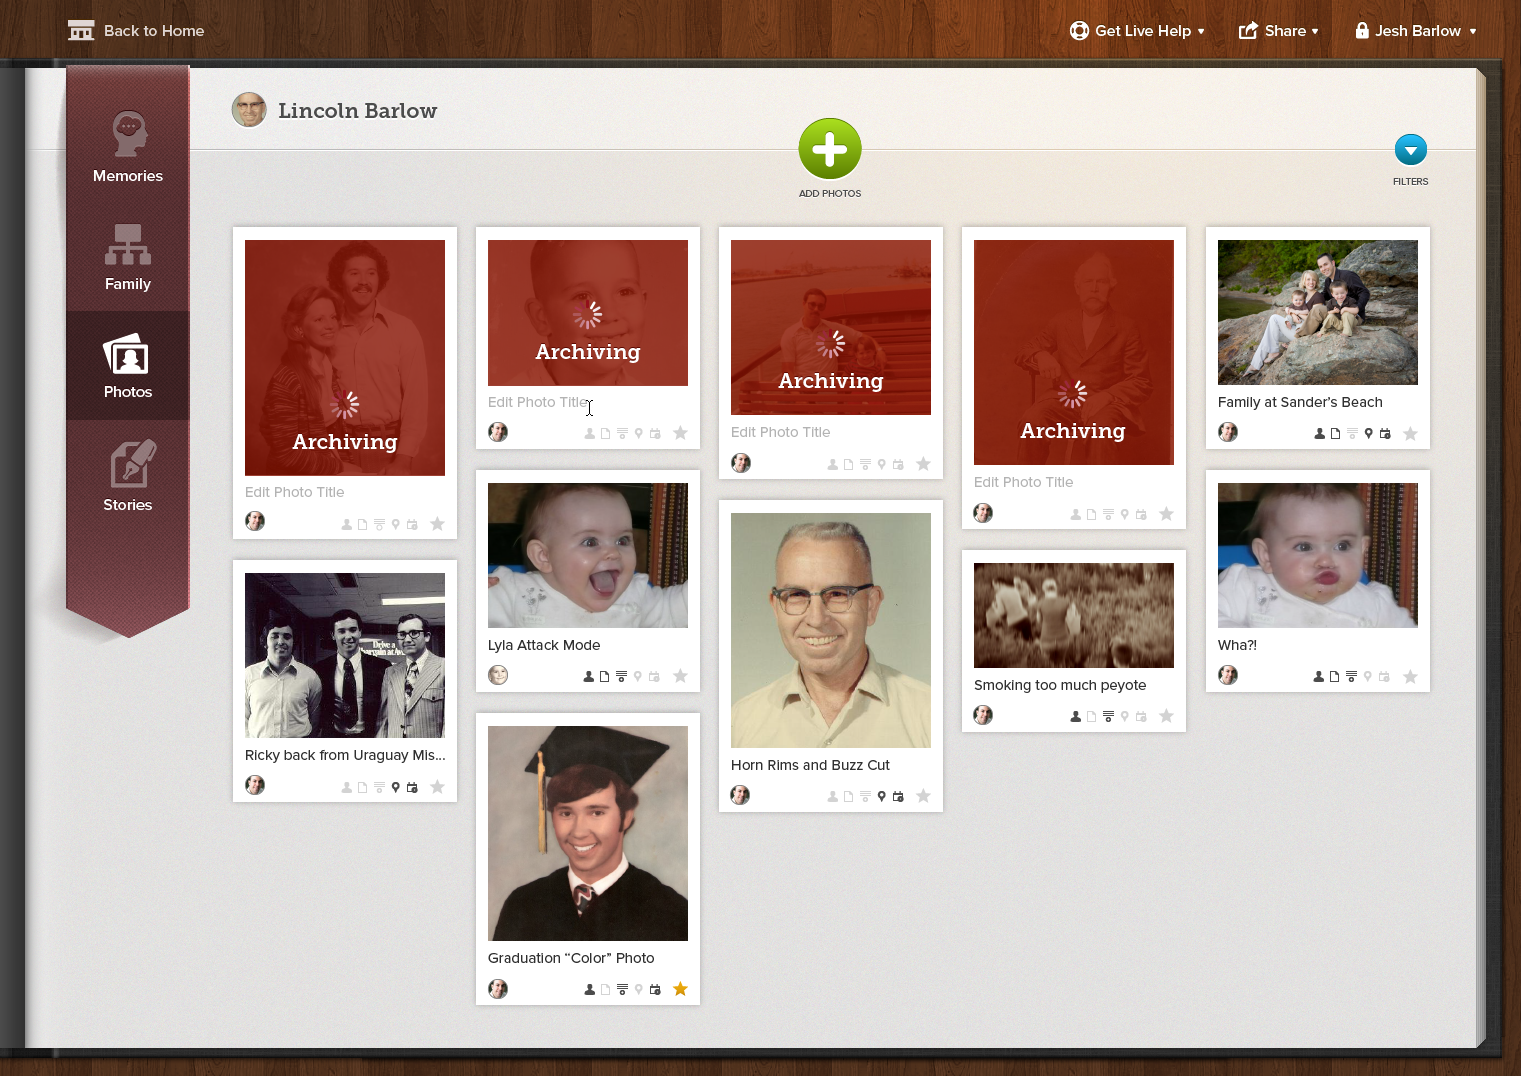Star the Lyla Attack Mode photo
The image size is (1522, 1076).
(680, 676)
